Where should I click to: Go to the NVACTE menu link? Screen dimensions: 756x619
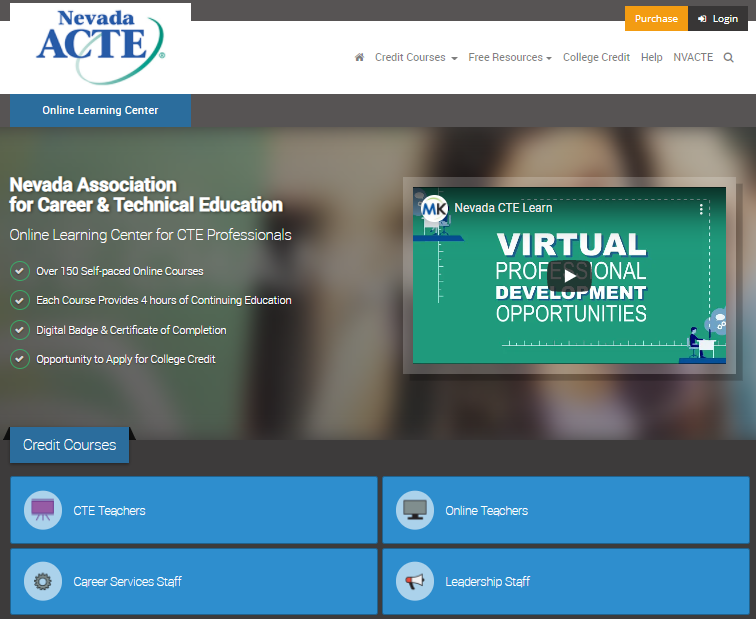pos(693,57)
